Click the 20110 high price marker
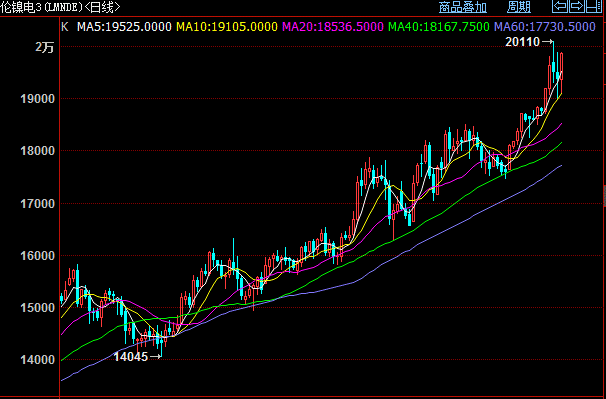 (x=522, y=42)
